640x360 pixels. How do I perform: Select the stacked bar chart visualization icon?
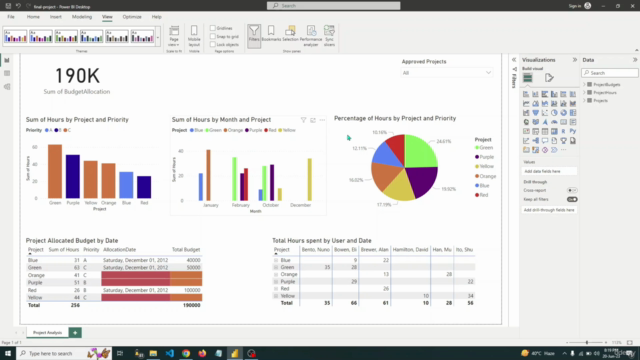(x=526, y=94)
